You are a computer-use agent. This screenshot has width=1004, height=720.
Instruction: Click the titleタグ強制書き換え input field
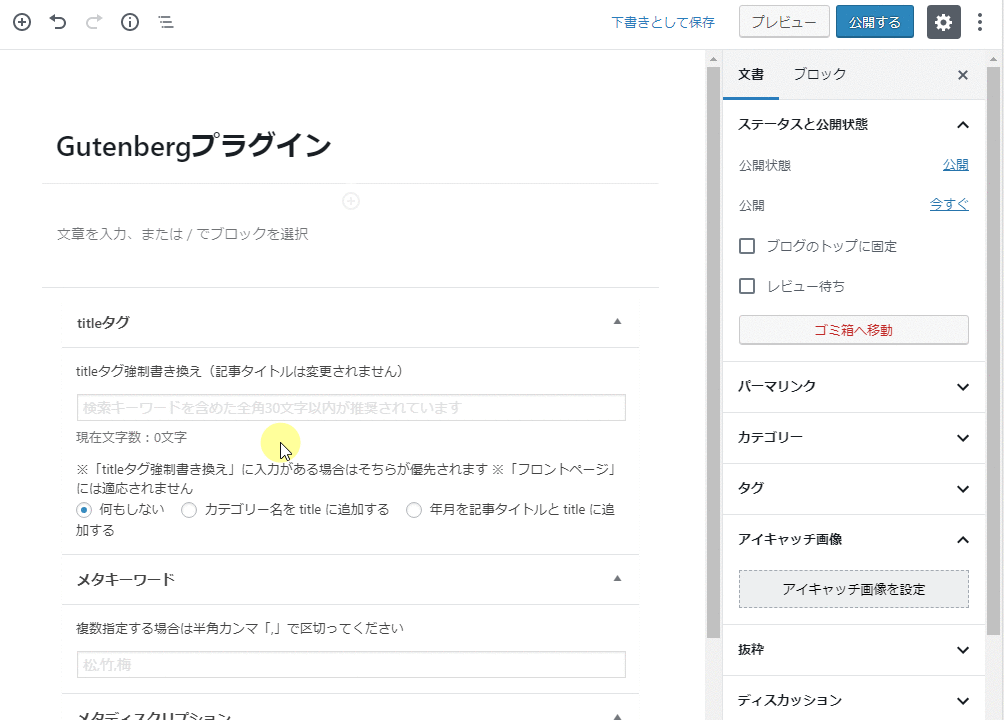click(351, 407)
